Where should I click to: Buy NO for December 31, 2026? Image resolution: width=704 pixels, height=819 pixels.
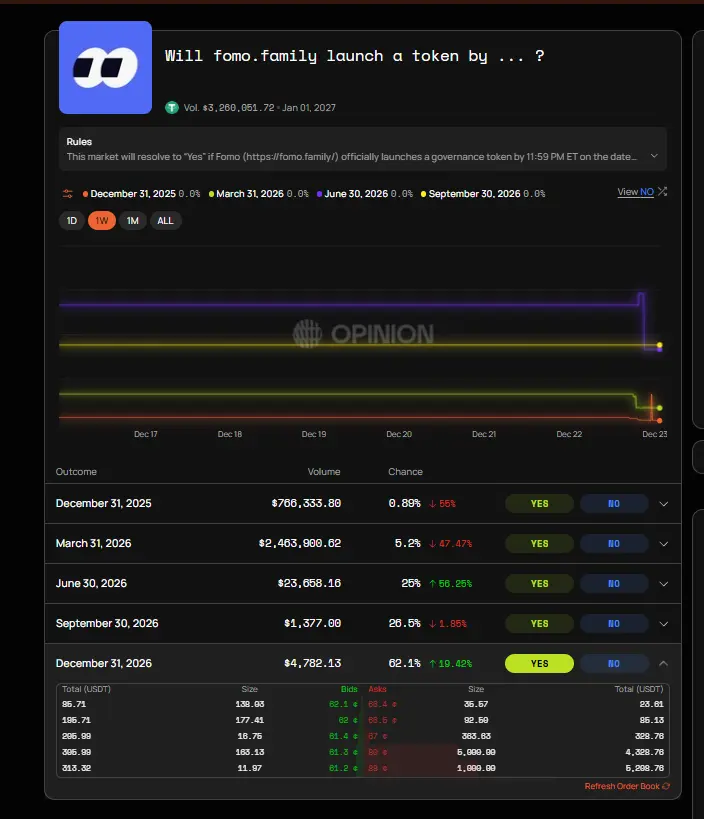pos(614,663)
